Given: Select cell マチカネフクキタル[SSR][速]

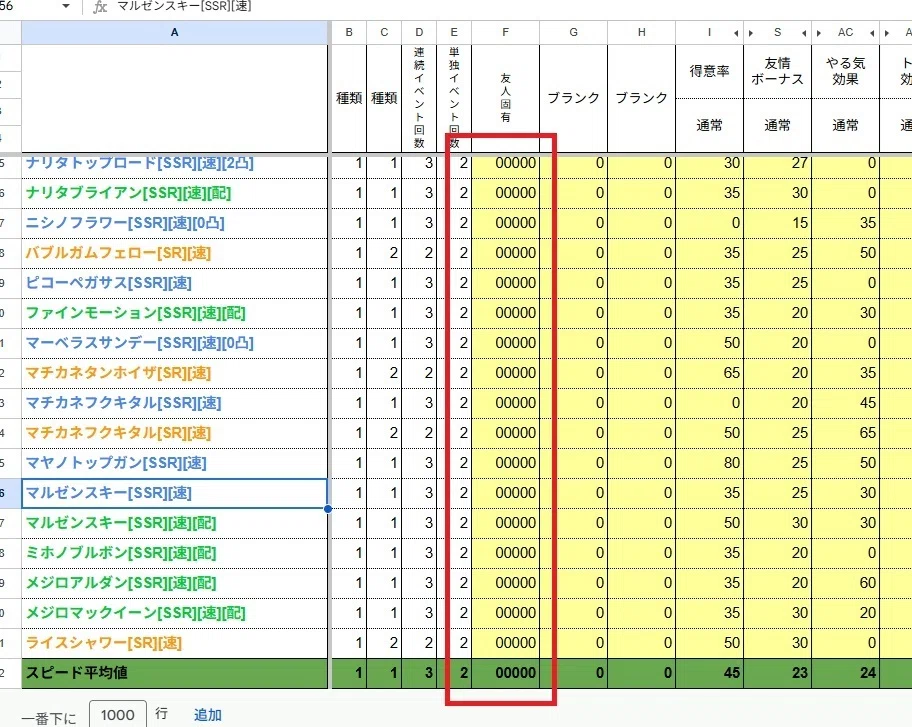Looking at the screenshot, I should [174, 403].
